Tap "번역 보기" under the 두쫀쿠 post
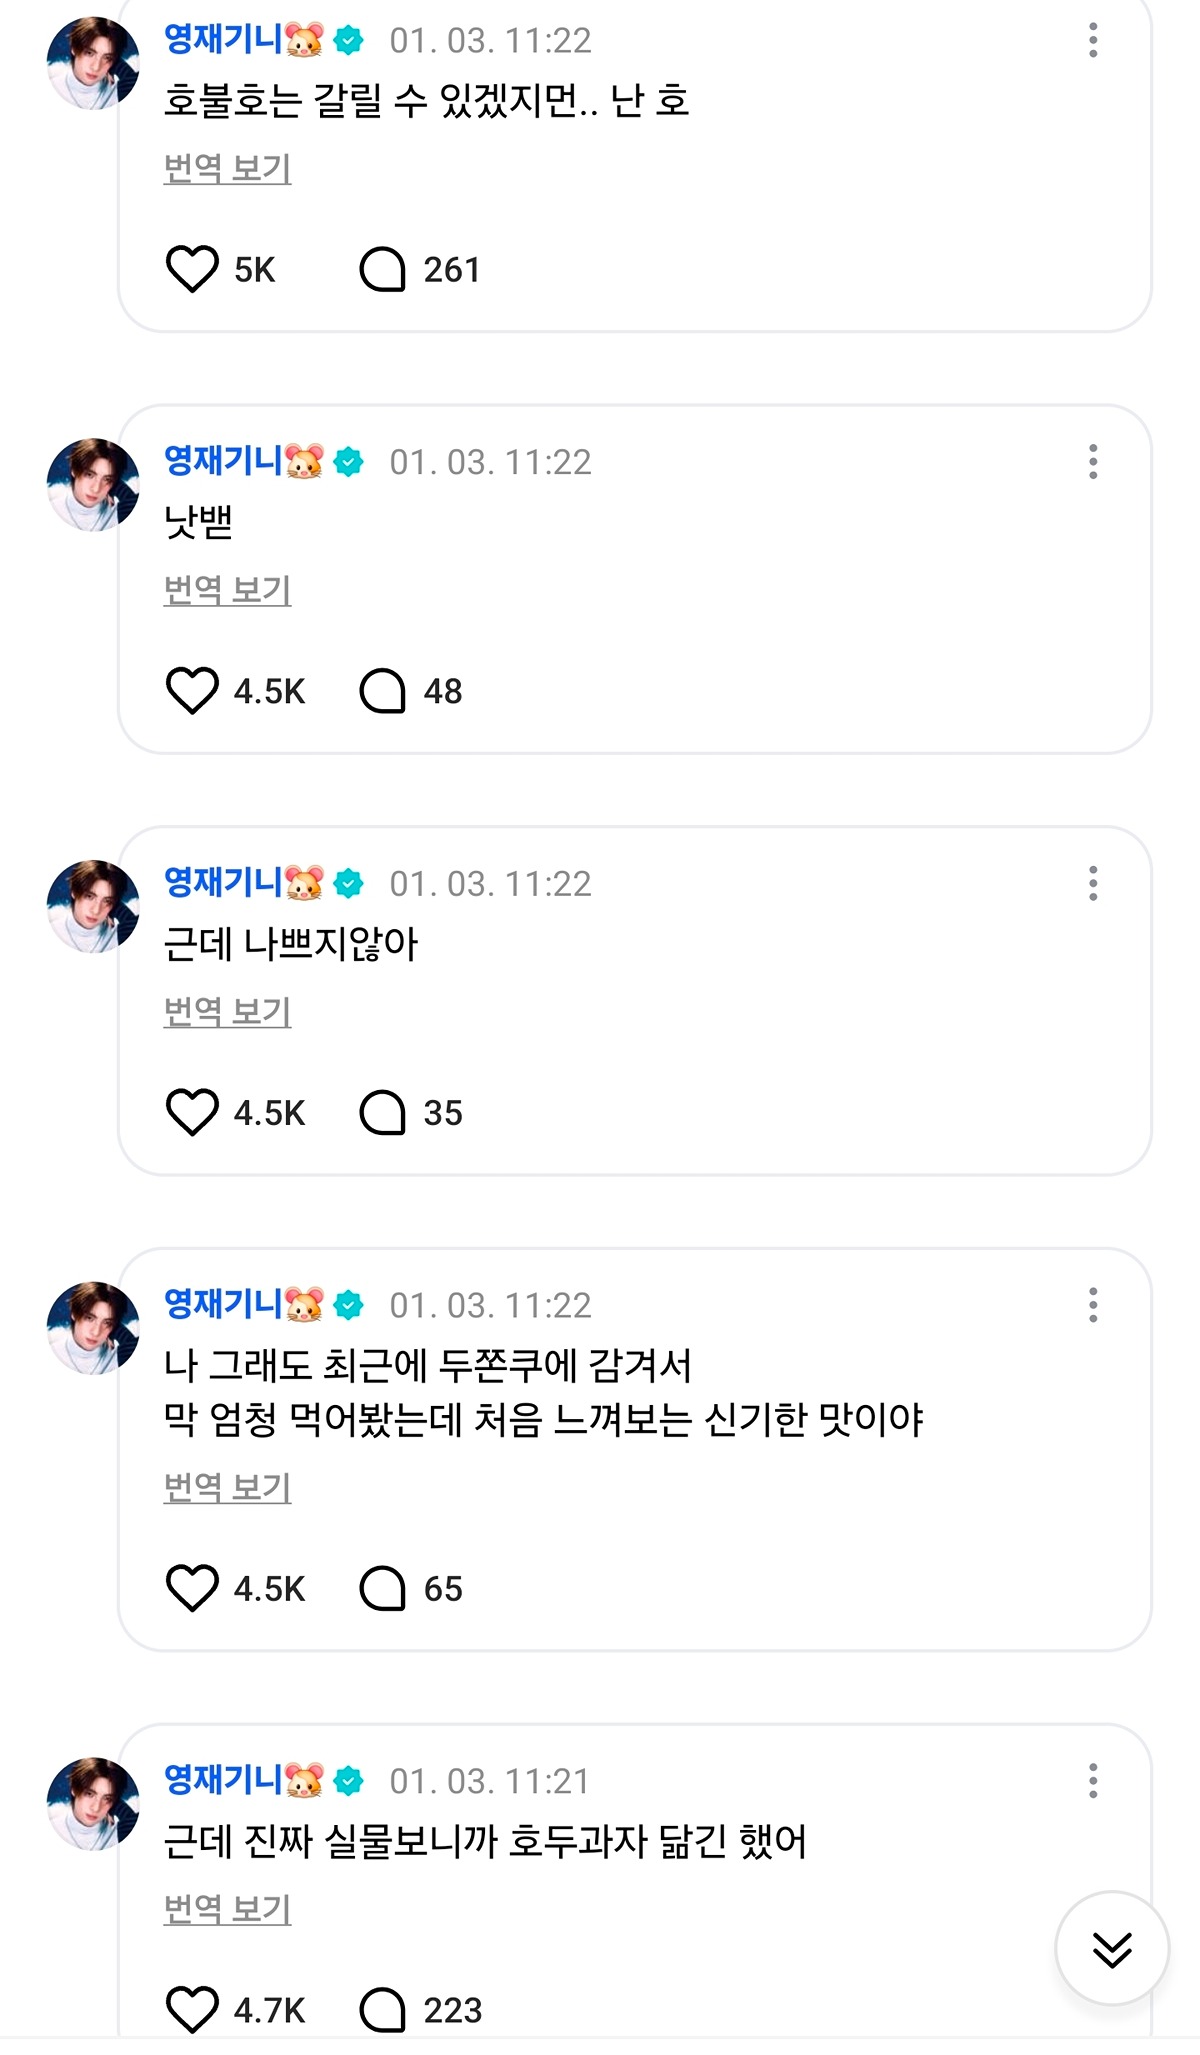1200x2055 pixels. click(227, 1488)
